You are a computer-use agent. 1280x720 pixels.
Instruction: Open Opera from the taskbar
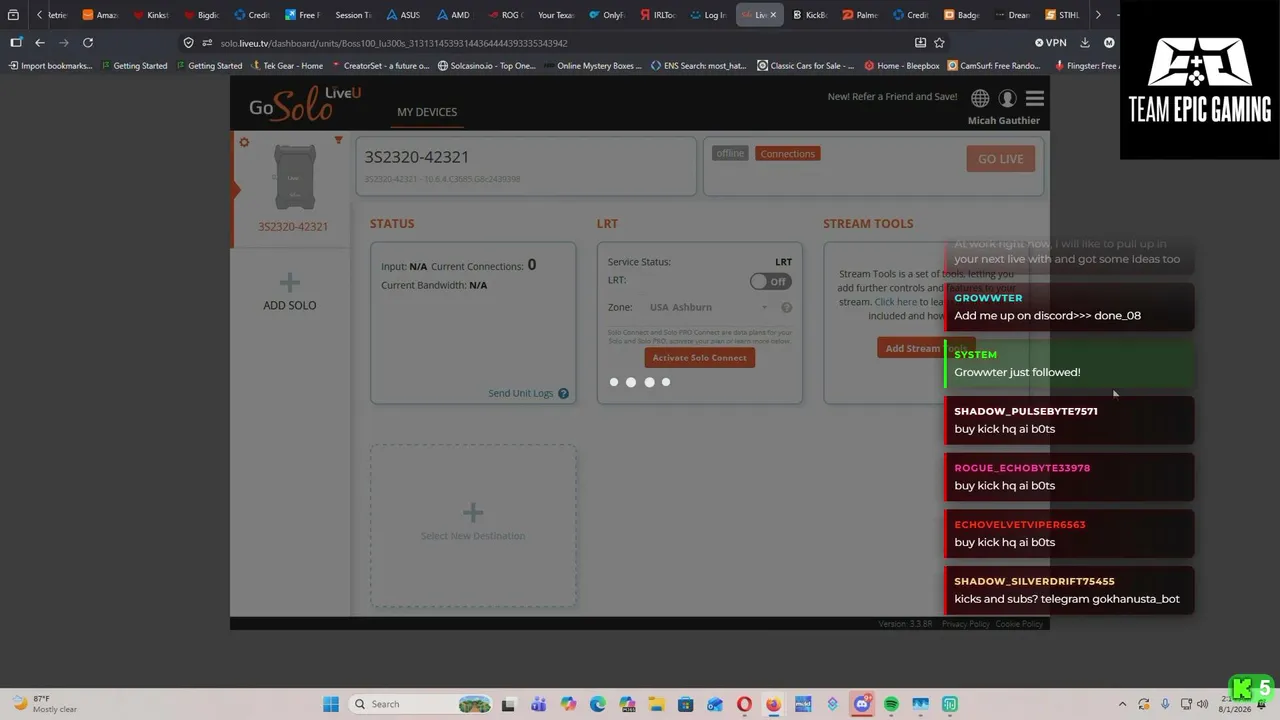744,704
